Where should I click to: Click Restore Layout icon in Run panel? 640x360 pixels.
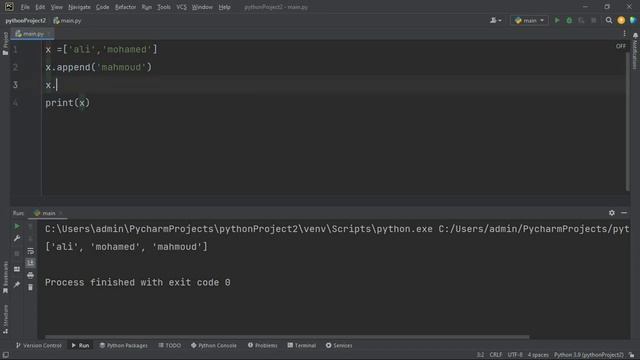pos(17,269)
